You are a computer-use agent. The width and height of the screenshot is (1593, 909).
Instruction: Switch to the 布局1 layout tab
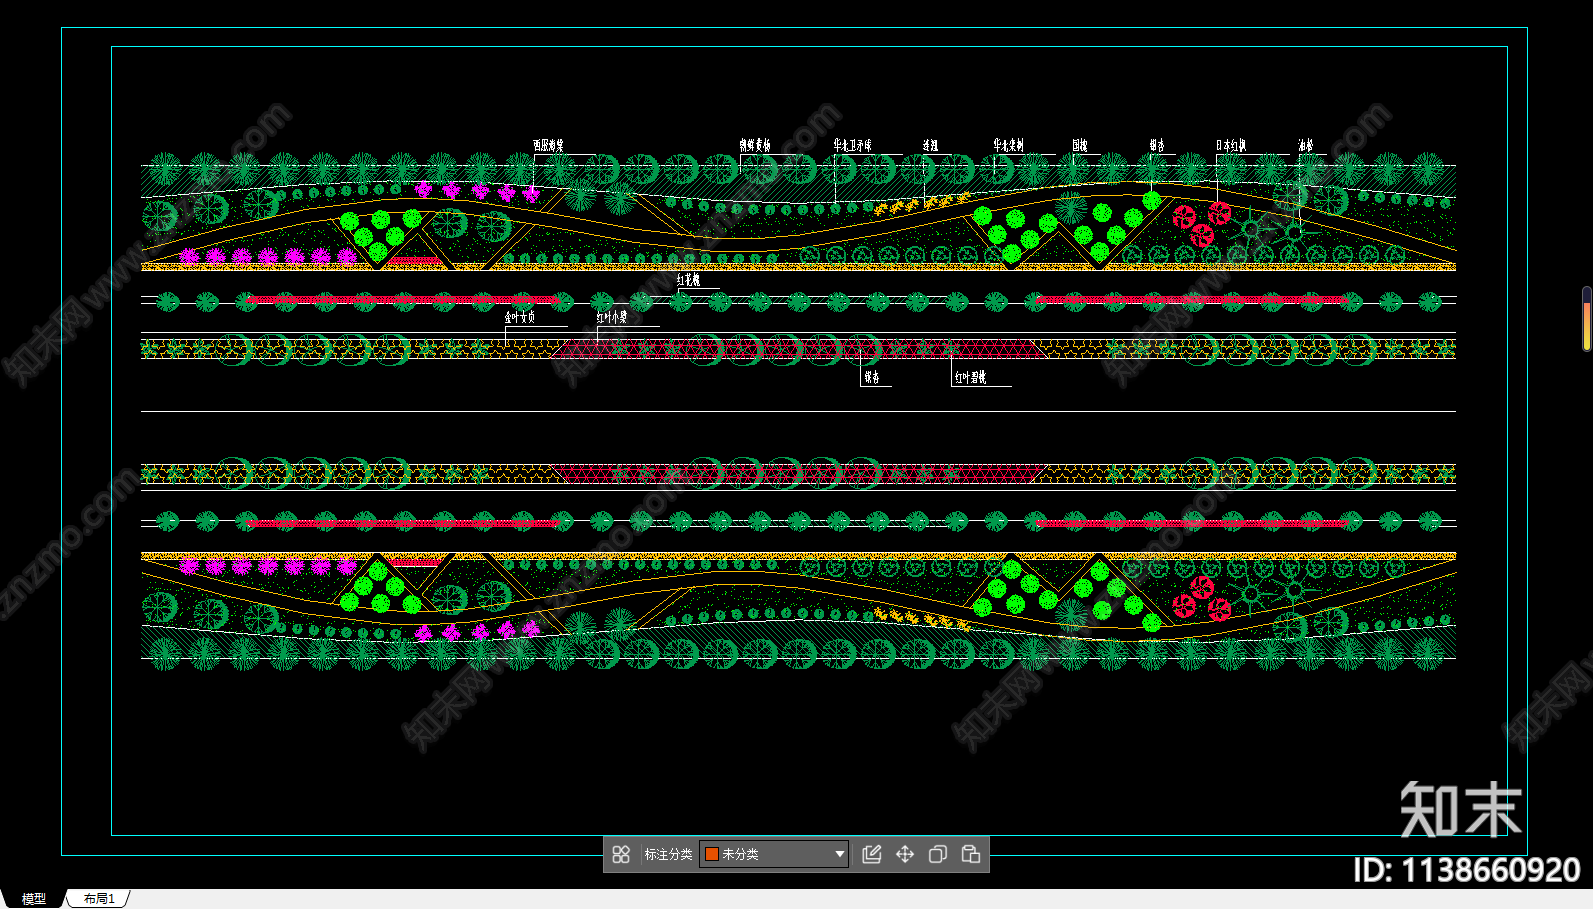[99, 899]
